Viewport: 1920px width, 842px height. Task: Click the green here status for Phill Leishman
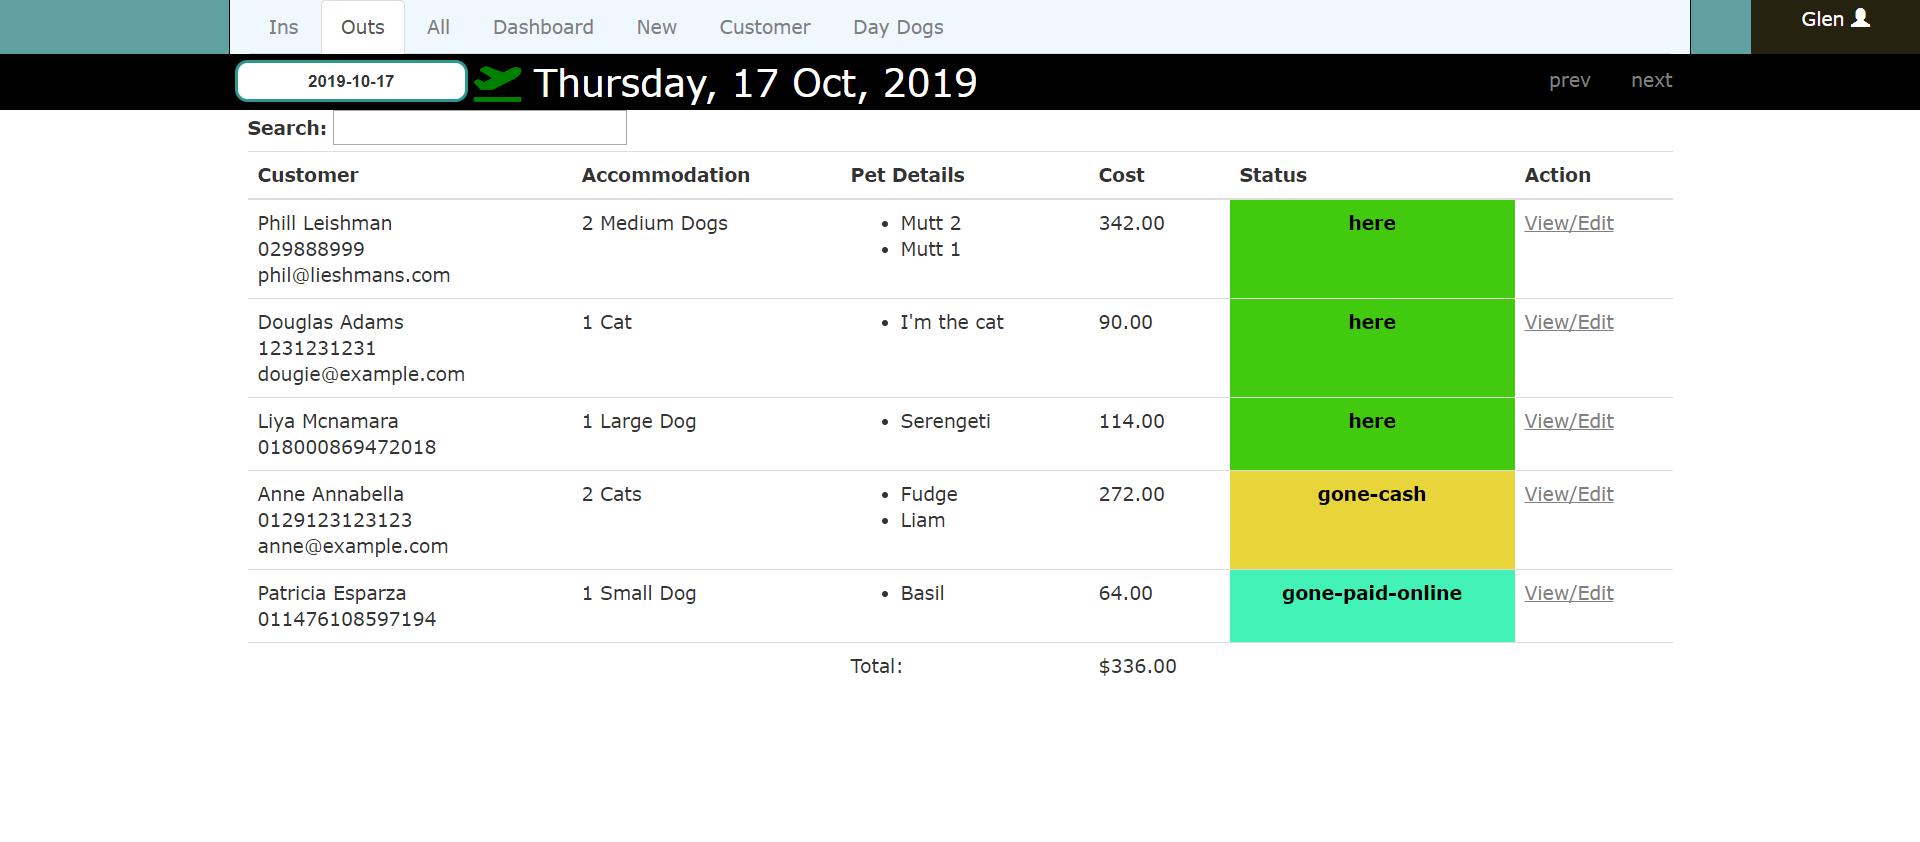coord(1371,249)
